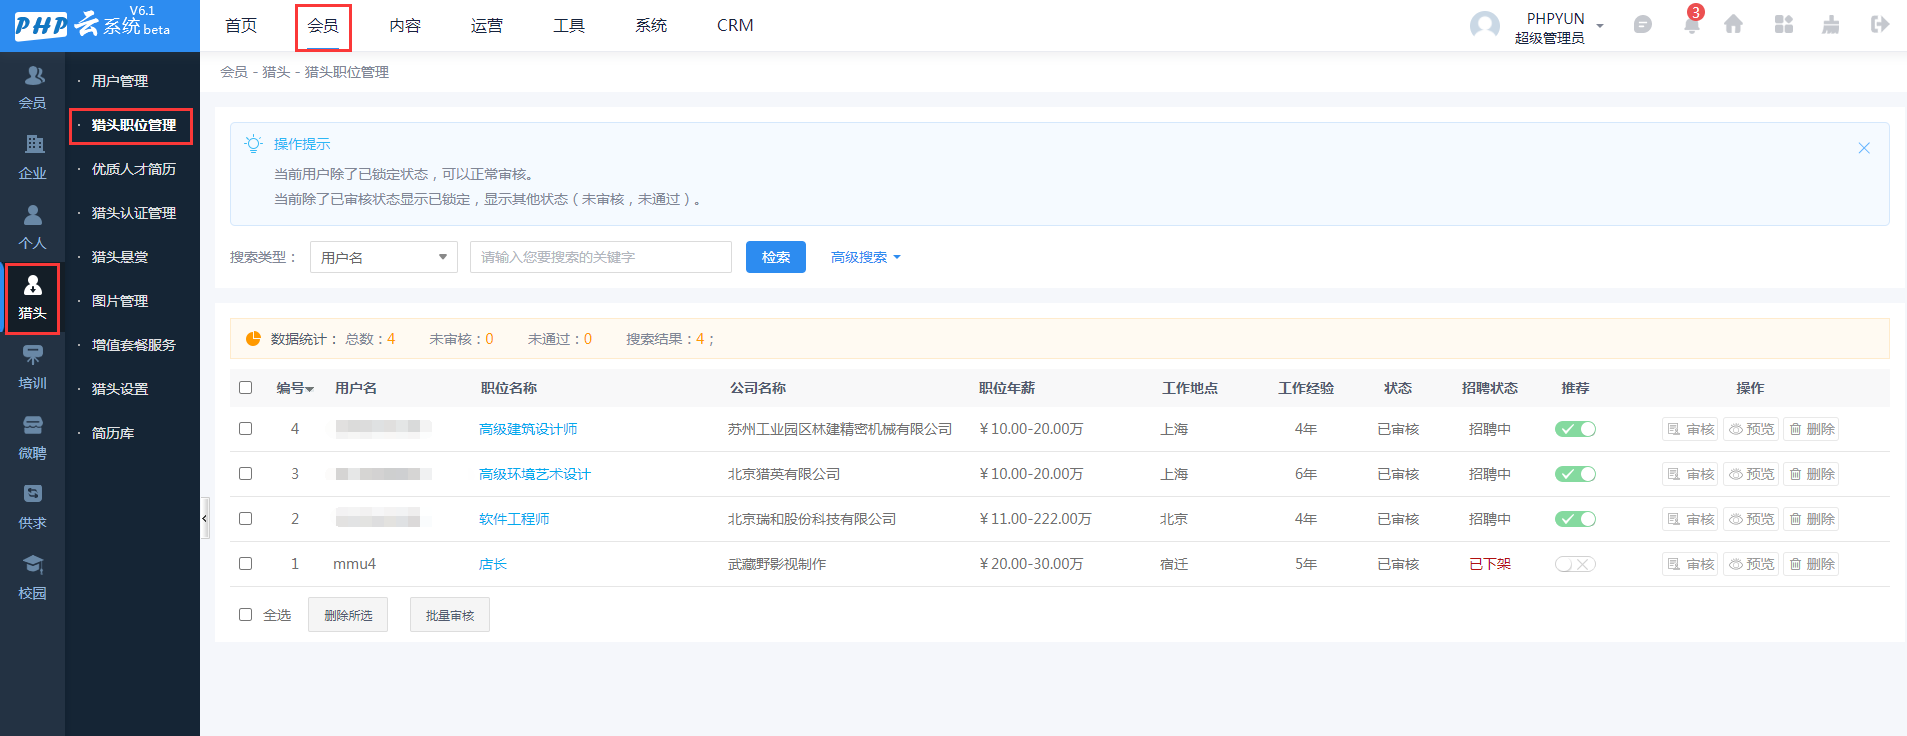Viewport: 1907px width, 736px height.
Task: Click 审核 for 软件工程师 row
Action: [x=1690, y=519]
